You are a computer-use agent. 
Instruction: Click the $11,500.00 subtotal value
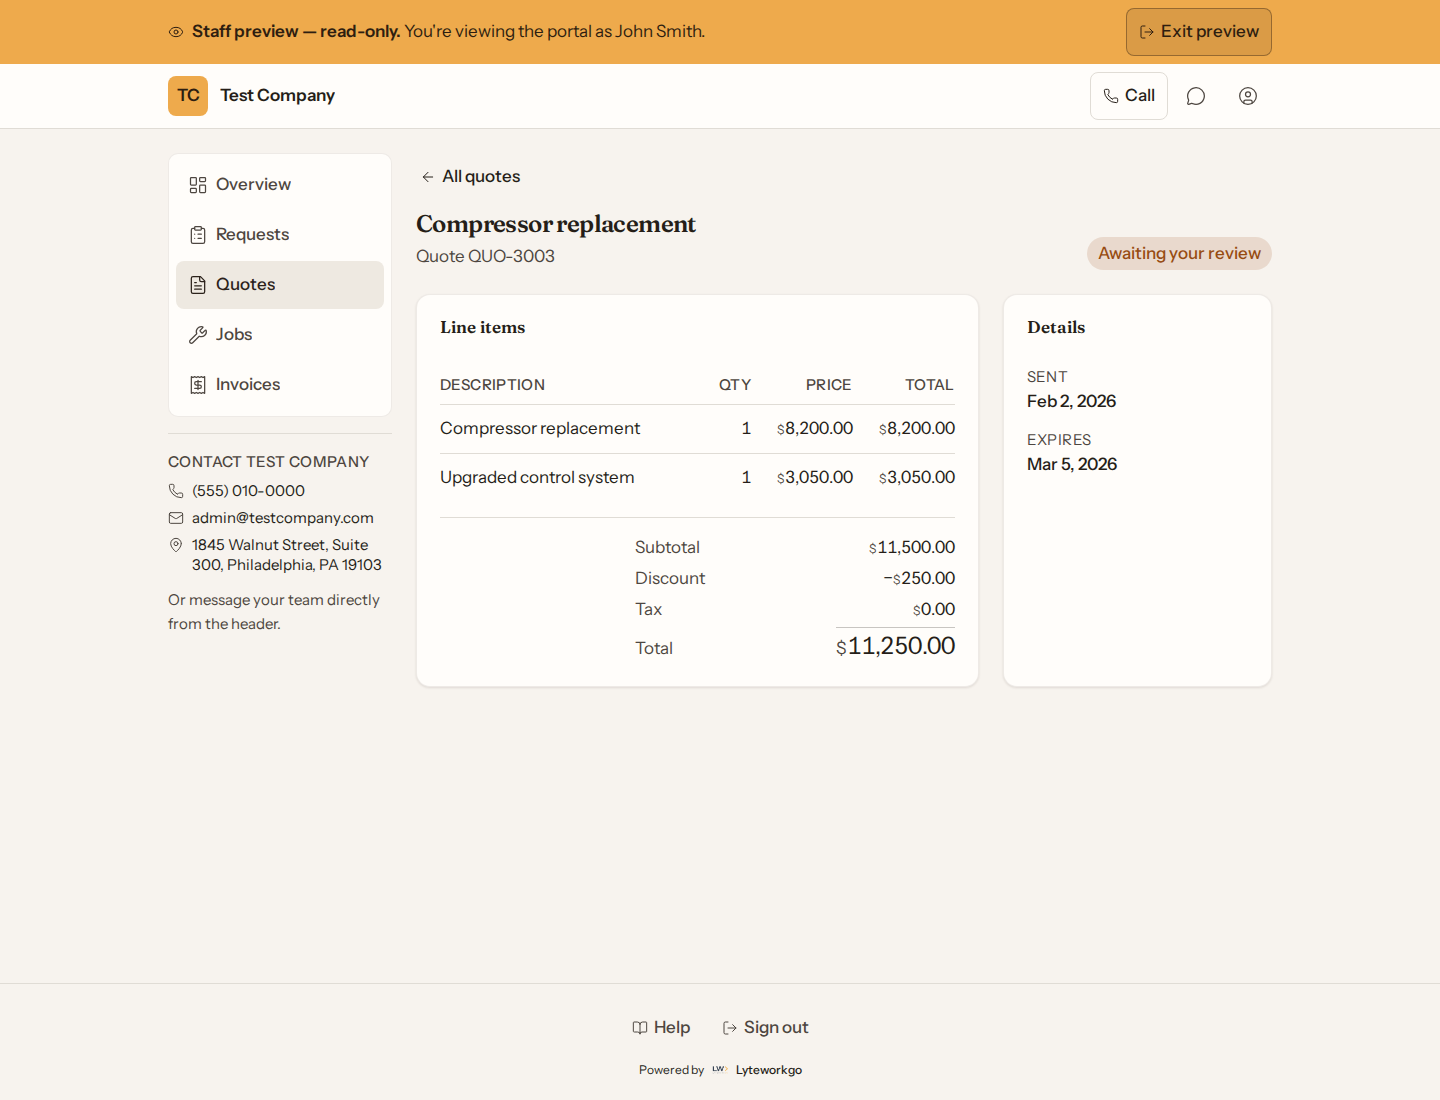pyautogui.click(x=912, y=547)
